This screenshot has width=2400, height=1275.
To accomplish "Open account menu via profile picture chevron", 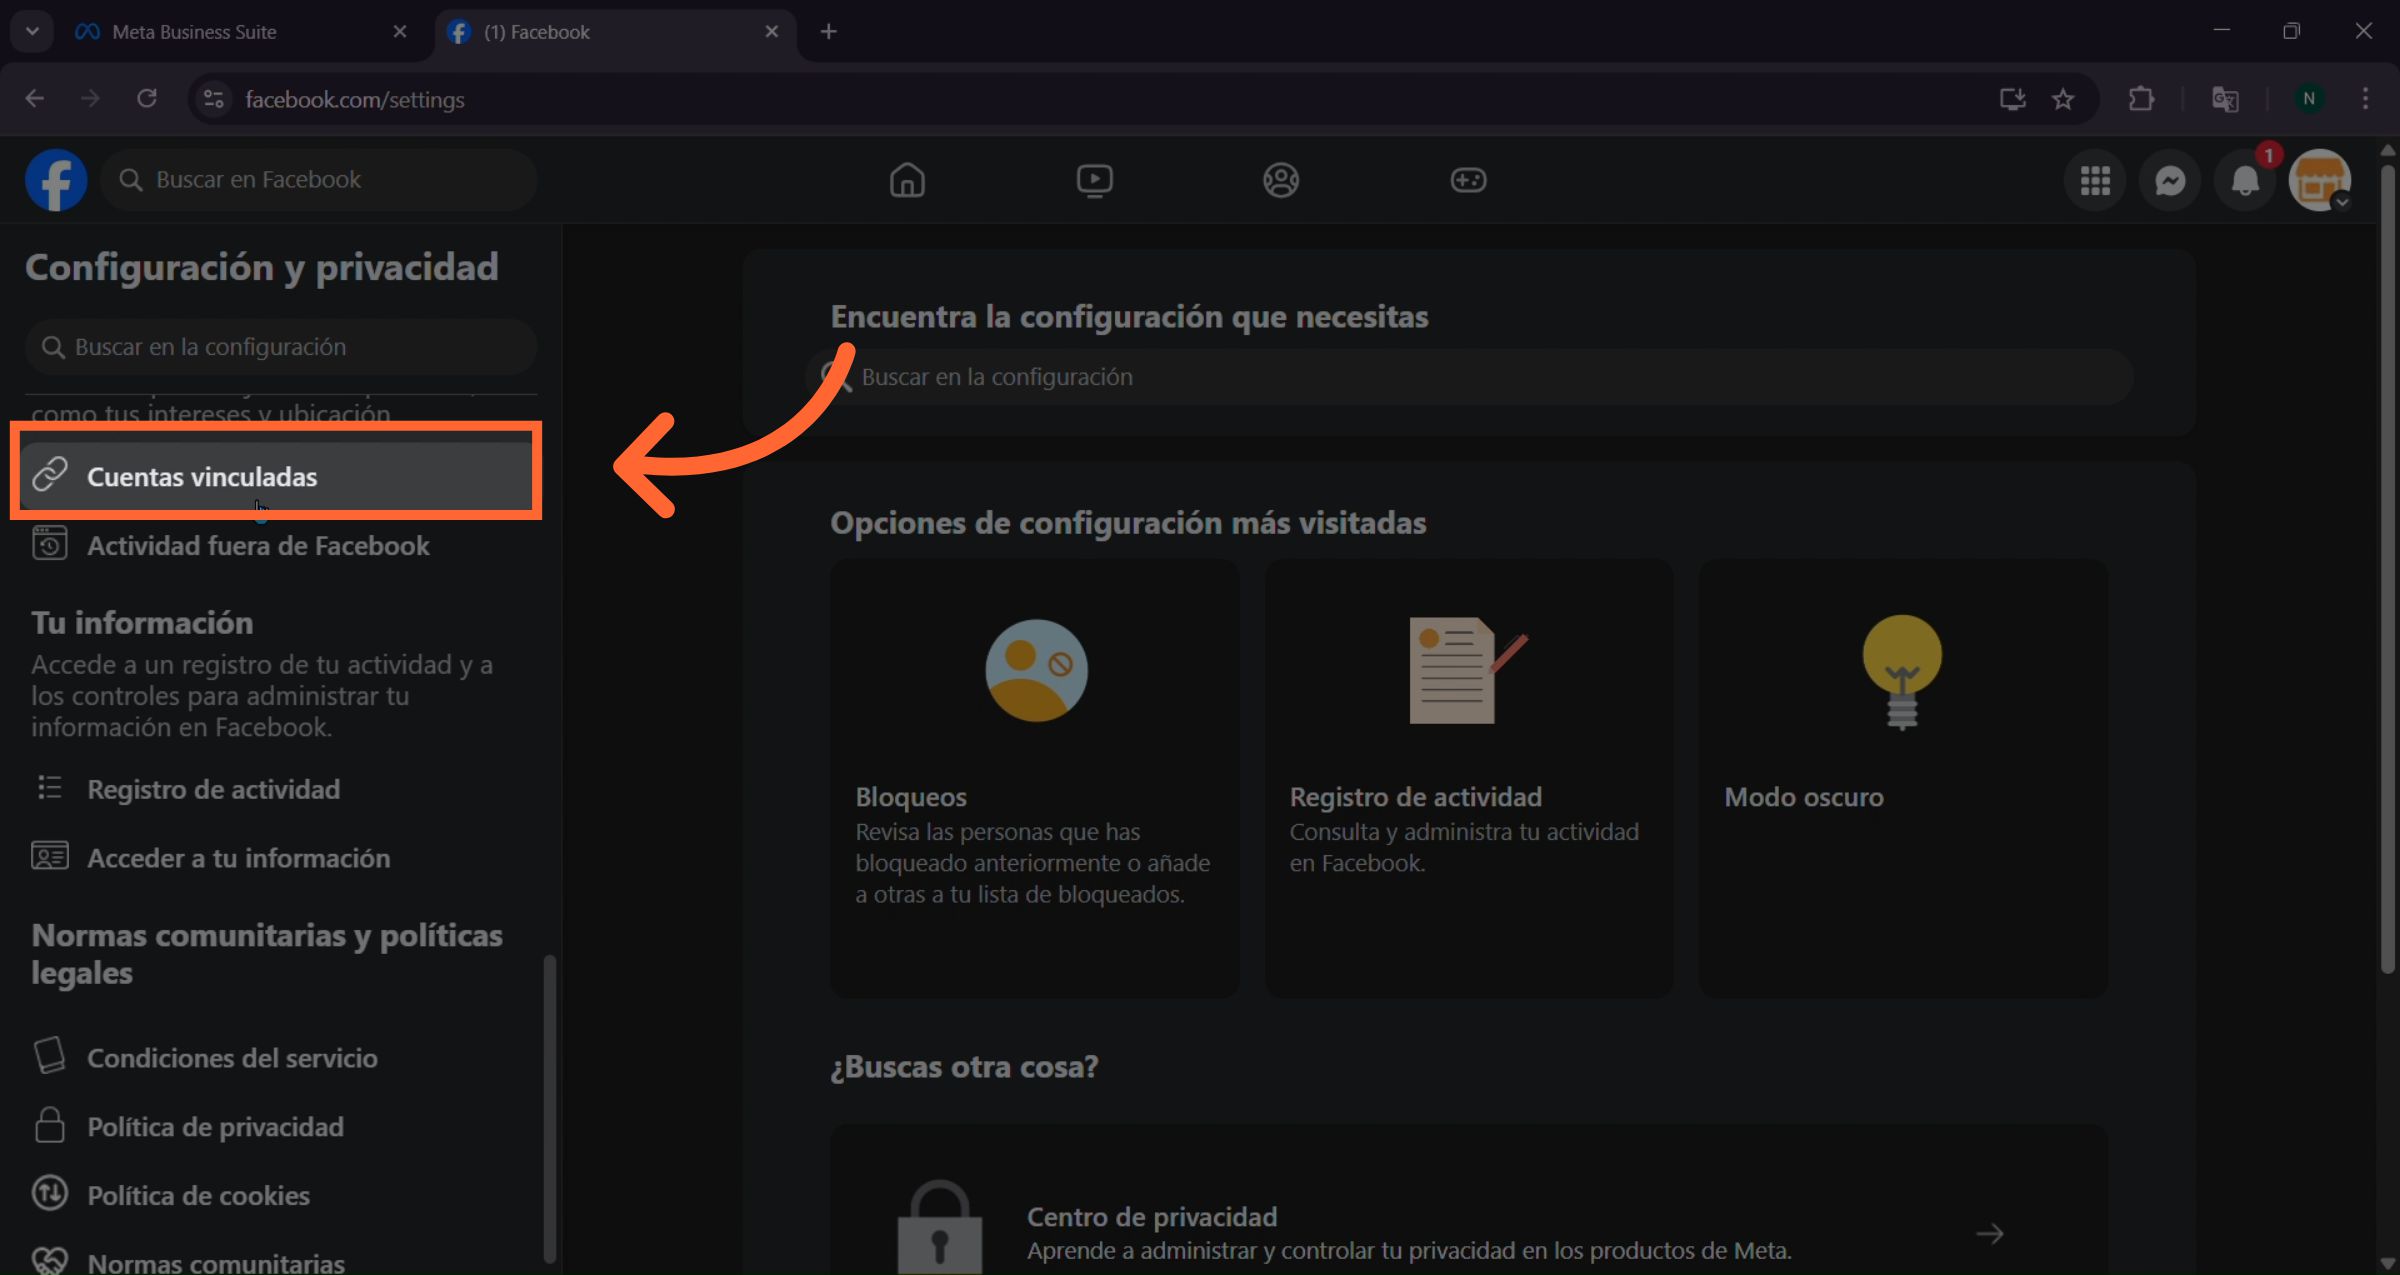I will (x=2340, y=201).
